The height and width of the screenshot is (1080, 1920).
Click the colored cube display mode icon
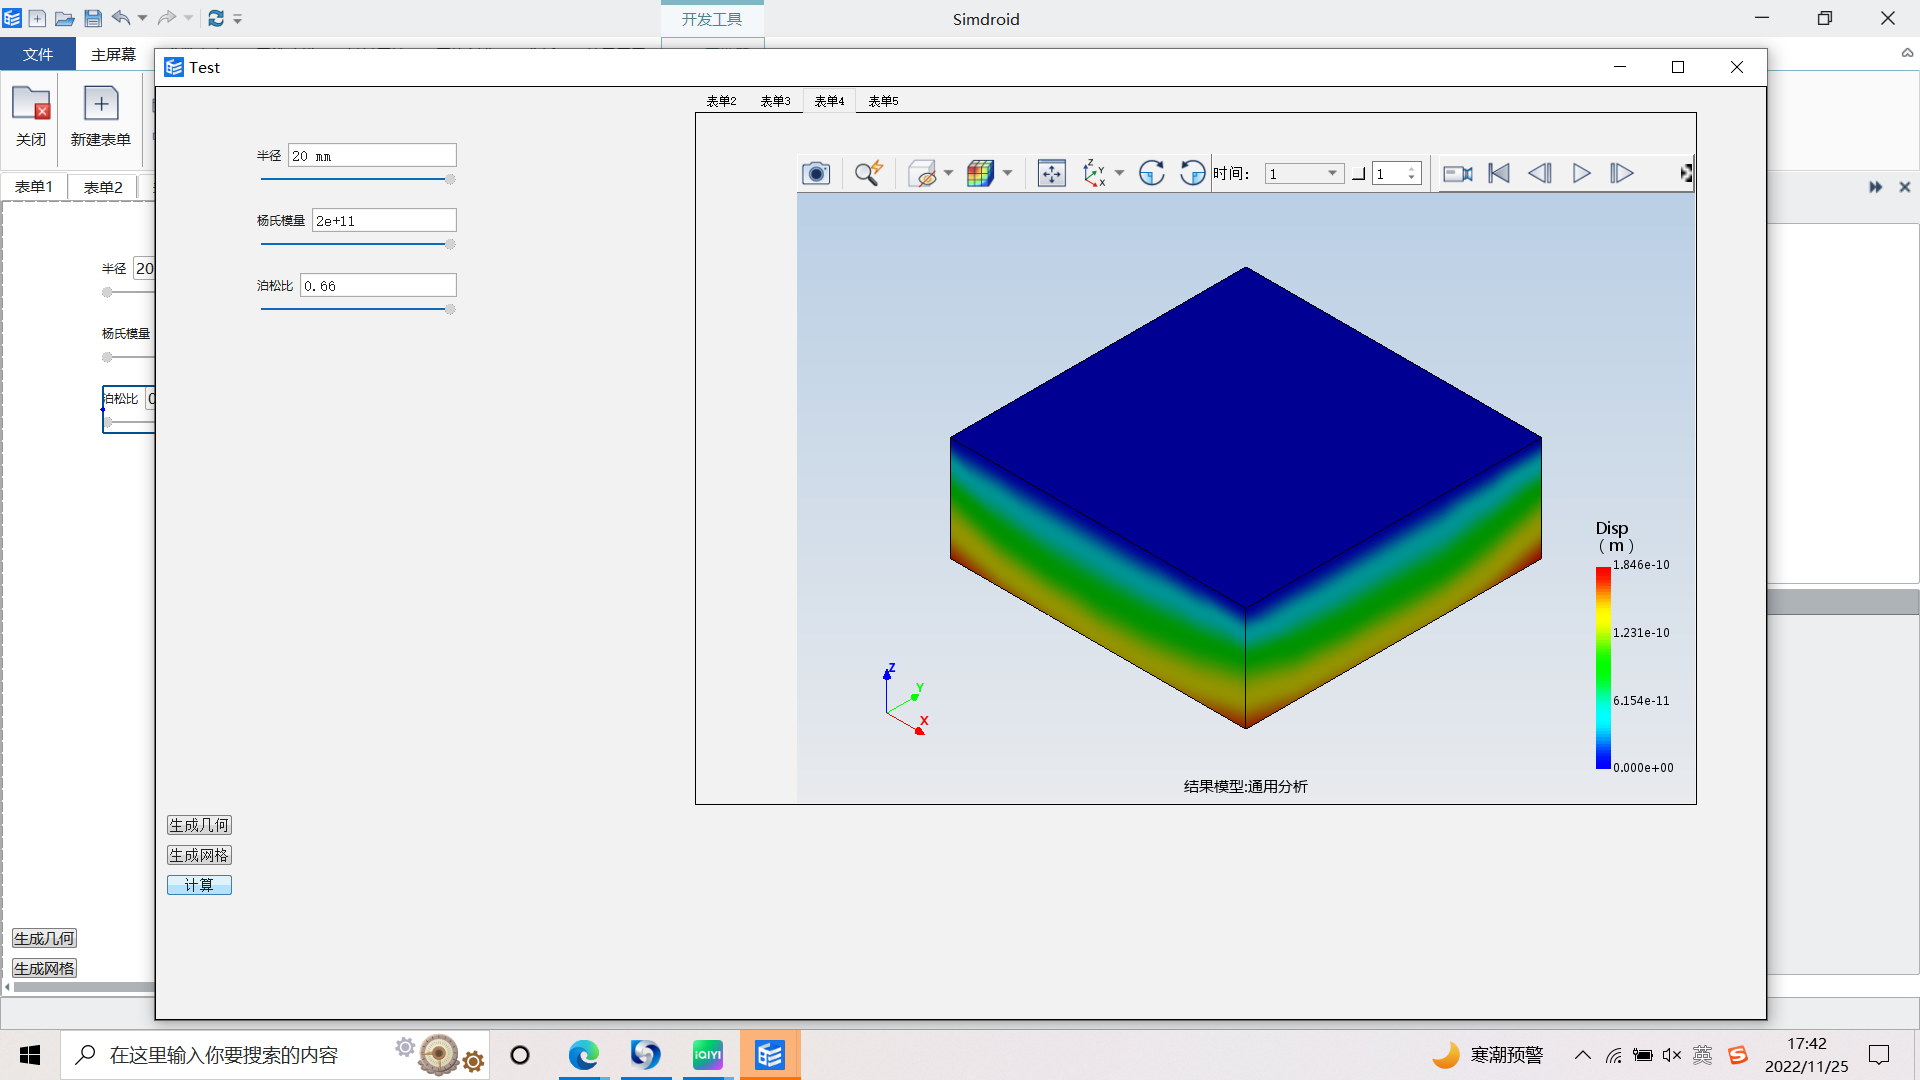pyautogui.click(x=980, y=174)
